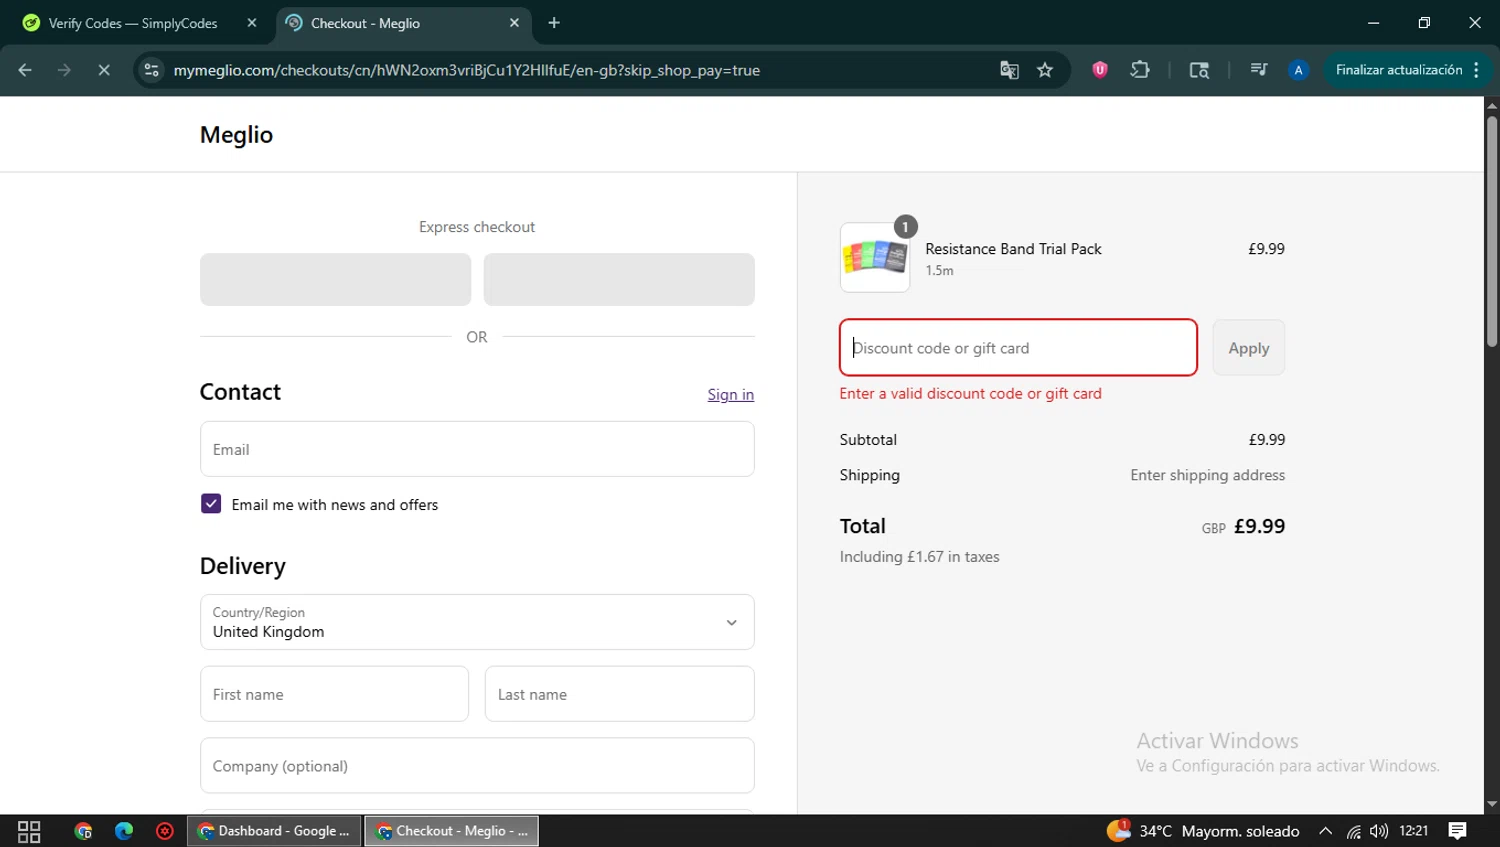
Task: Click the second express checkout placeholder button
Action: 619,279
